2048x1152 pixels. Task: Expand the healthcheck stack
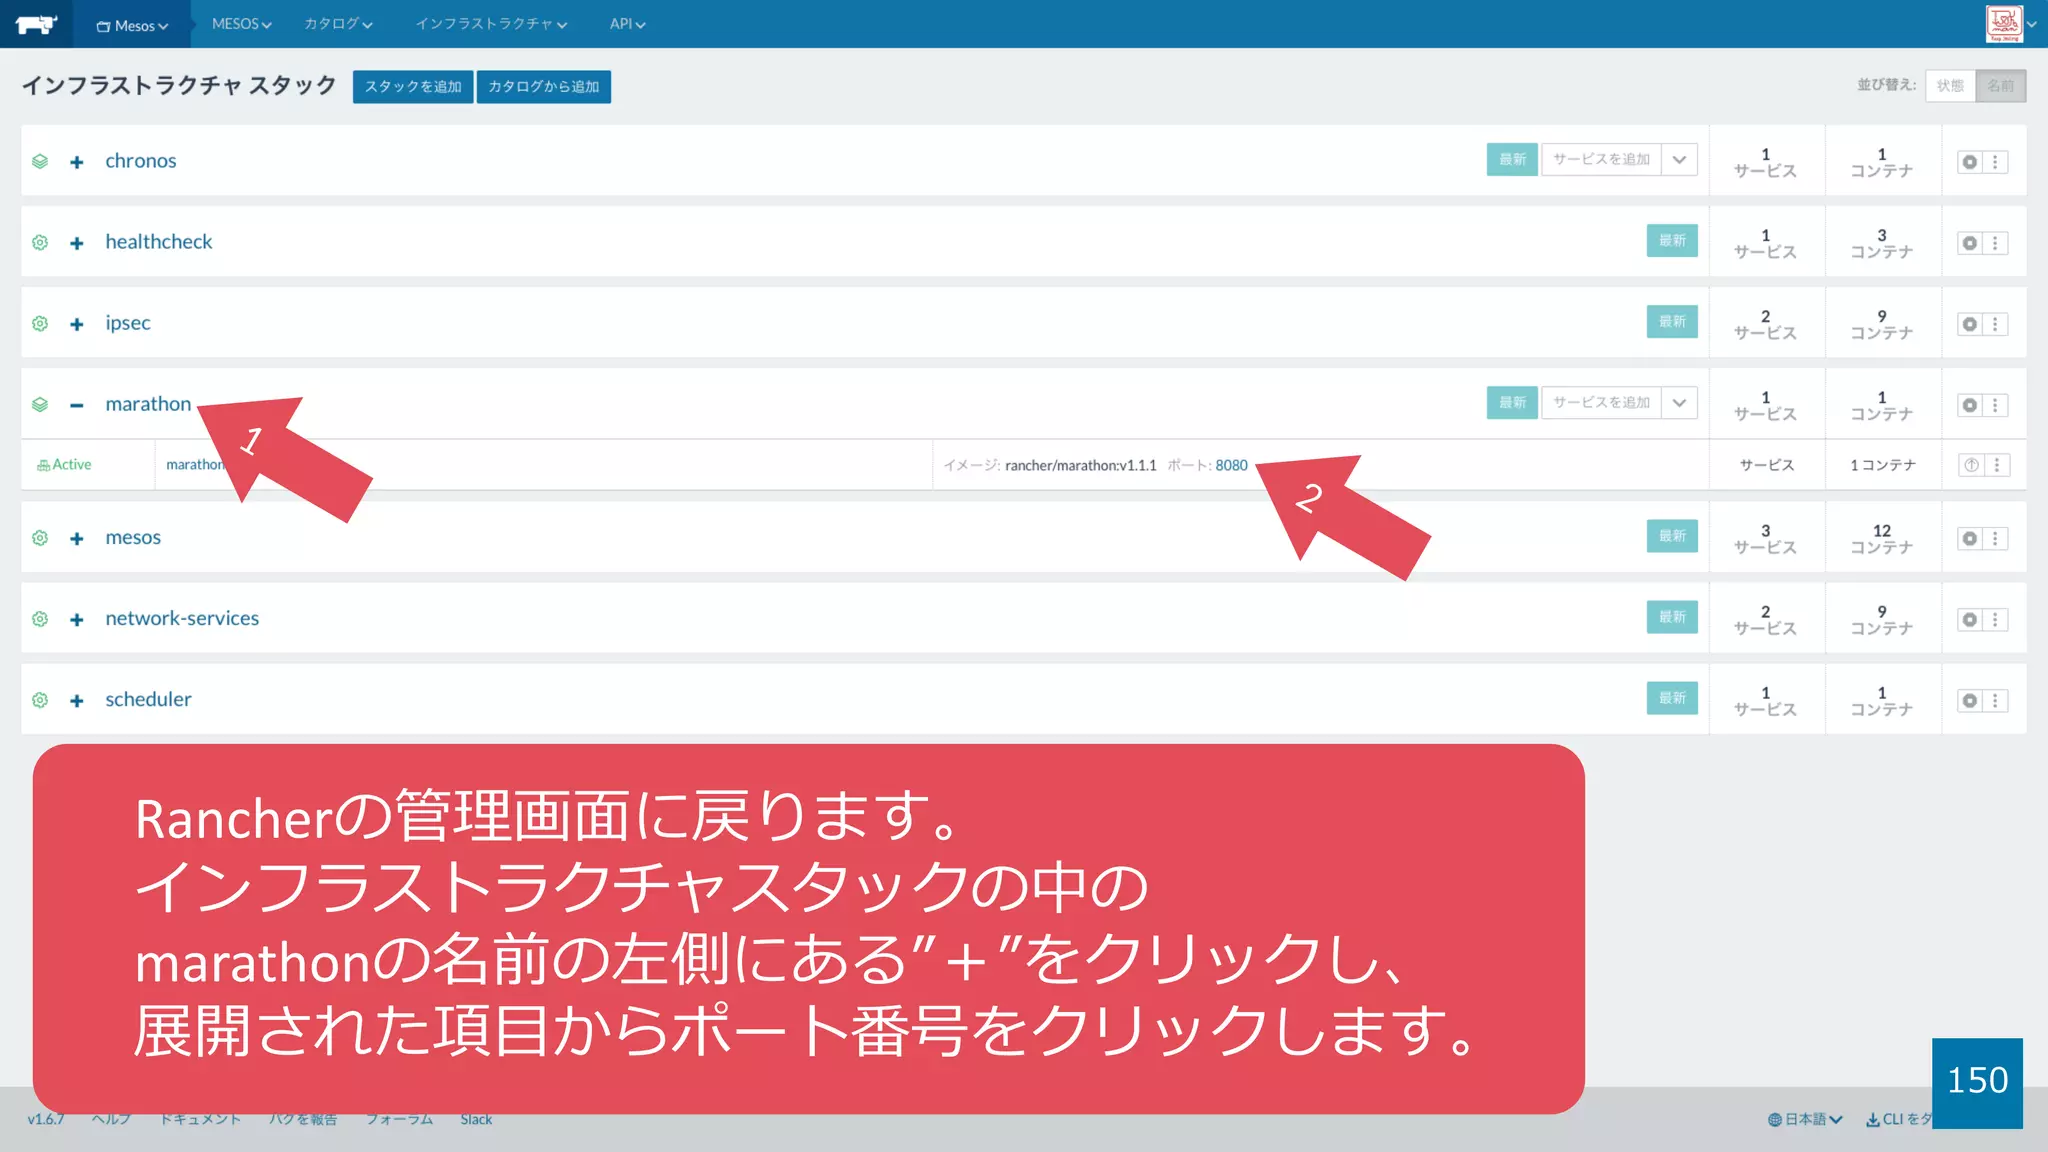pos(77,243)
